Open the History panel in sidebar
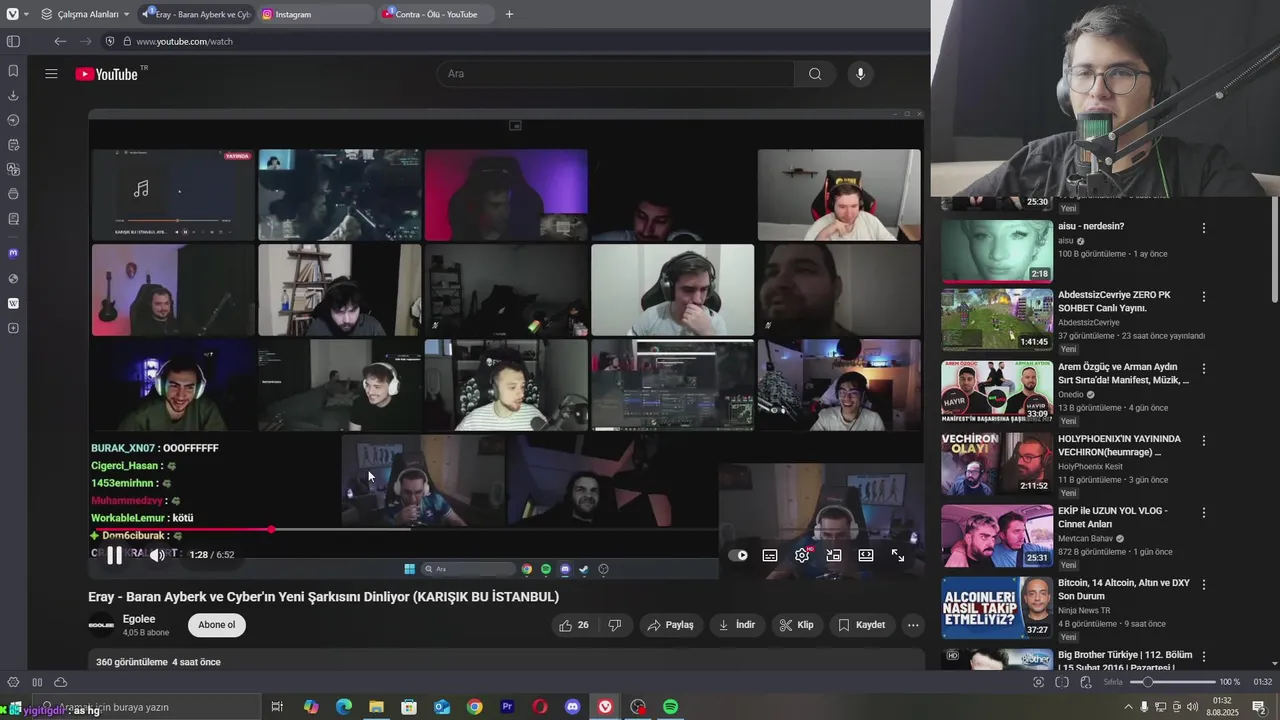The image size is (1280, 720). [x=13, y=120]
